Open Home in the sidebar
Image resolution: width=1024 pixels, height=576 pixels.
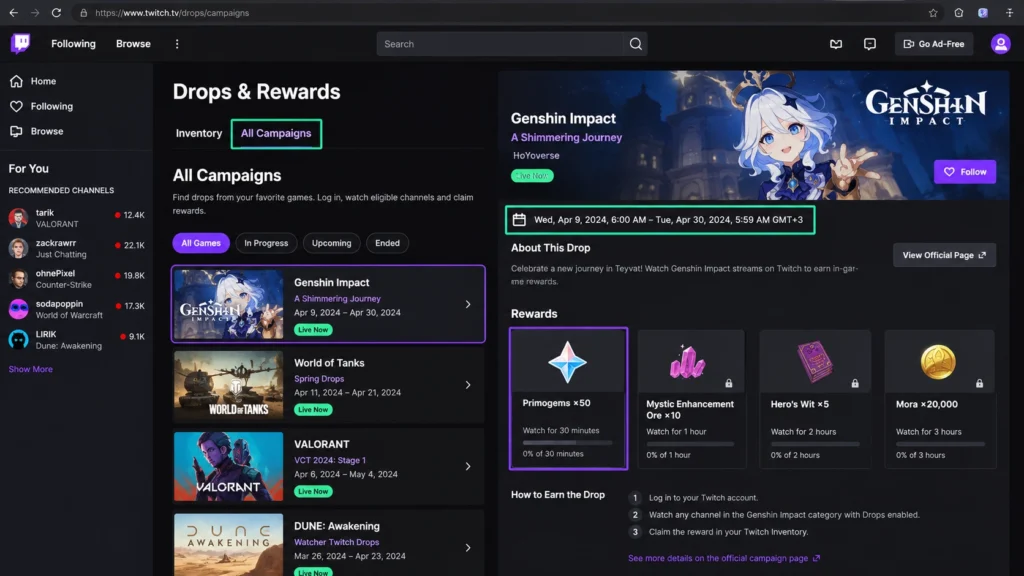point(43,81)
